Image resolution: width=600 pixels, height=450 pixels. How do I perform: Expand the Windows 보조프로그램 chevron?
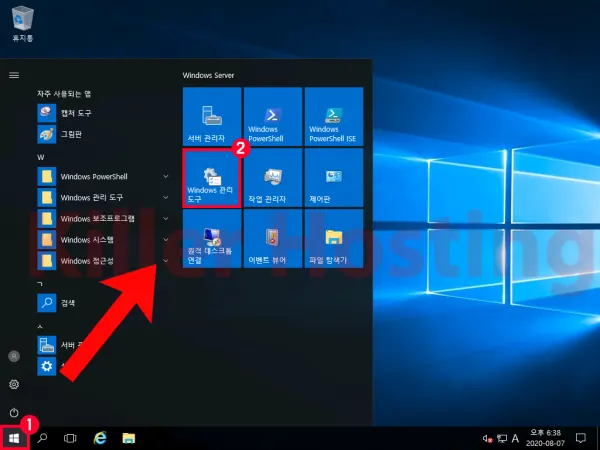[166, 218]
